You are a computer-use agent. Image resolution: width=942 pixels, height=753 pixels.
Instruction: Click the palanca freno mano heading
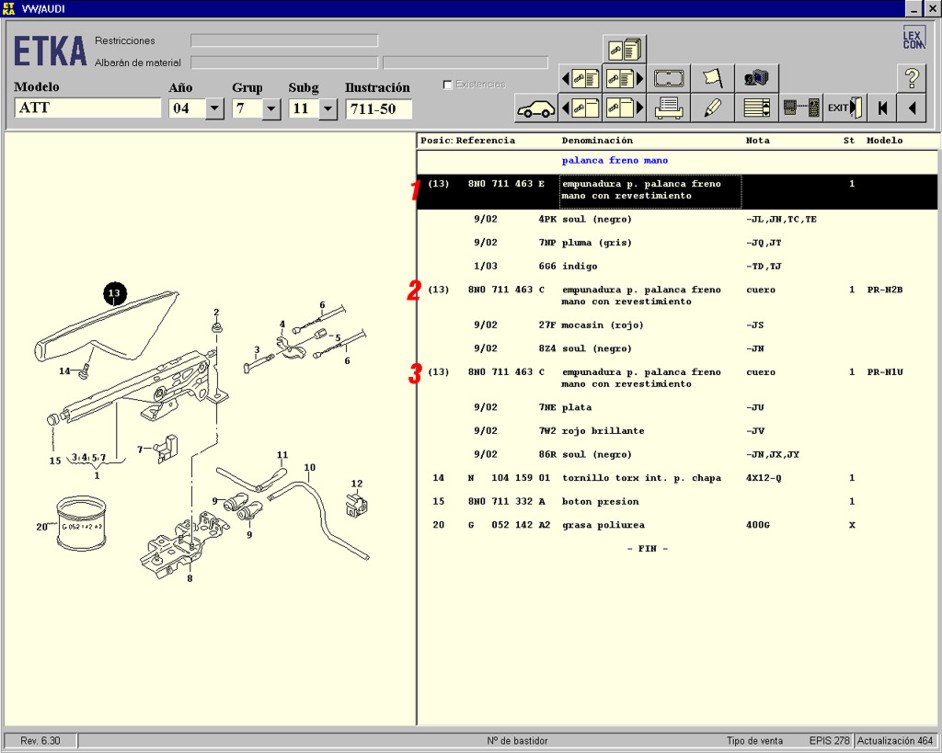[615, 160]
